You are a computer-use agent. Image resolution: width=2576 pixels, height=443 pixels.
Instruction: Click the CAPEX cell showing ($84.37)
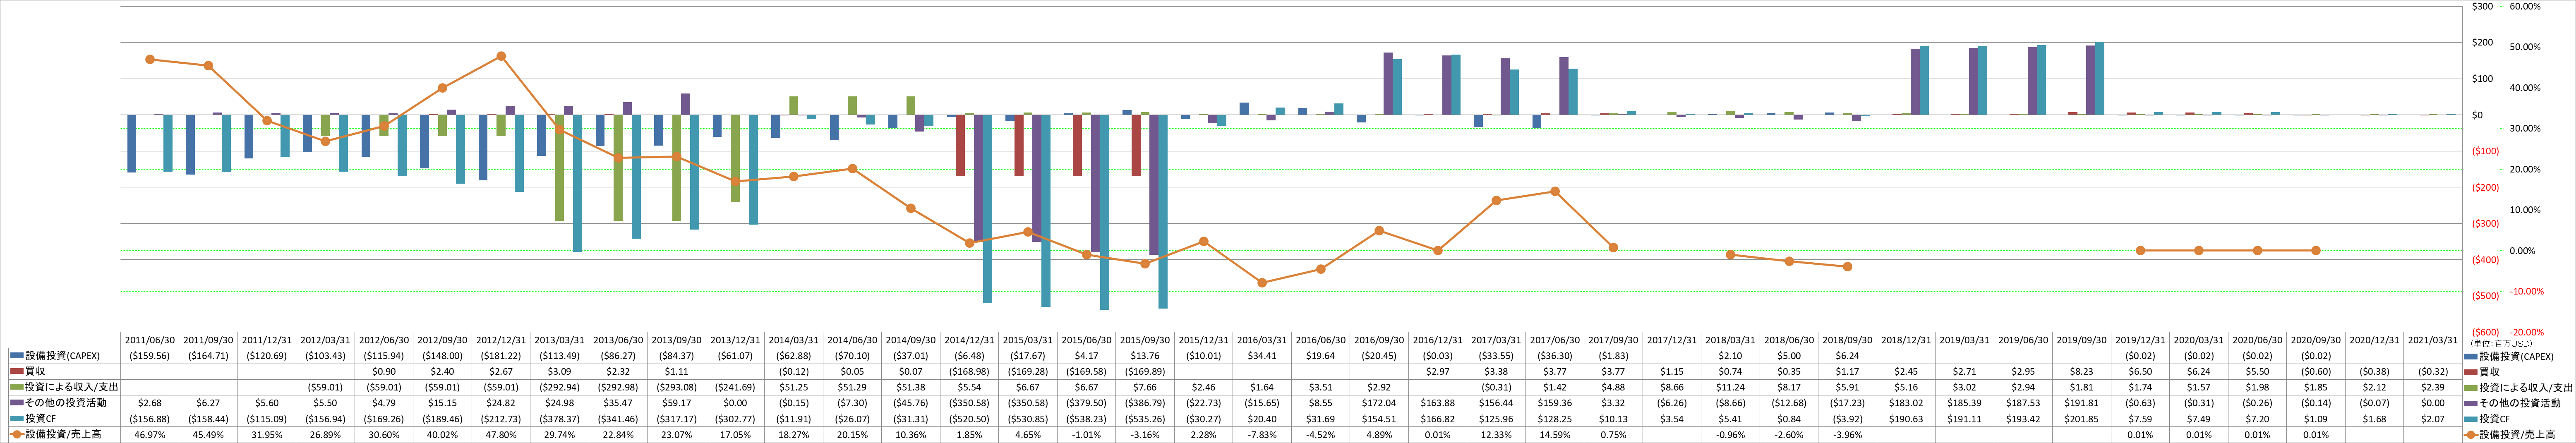(x=676, y=356)
